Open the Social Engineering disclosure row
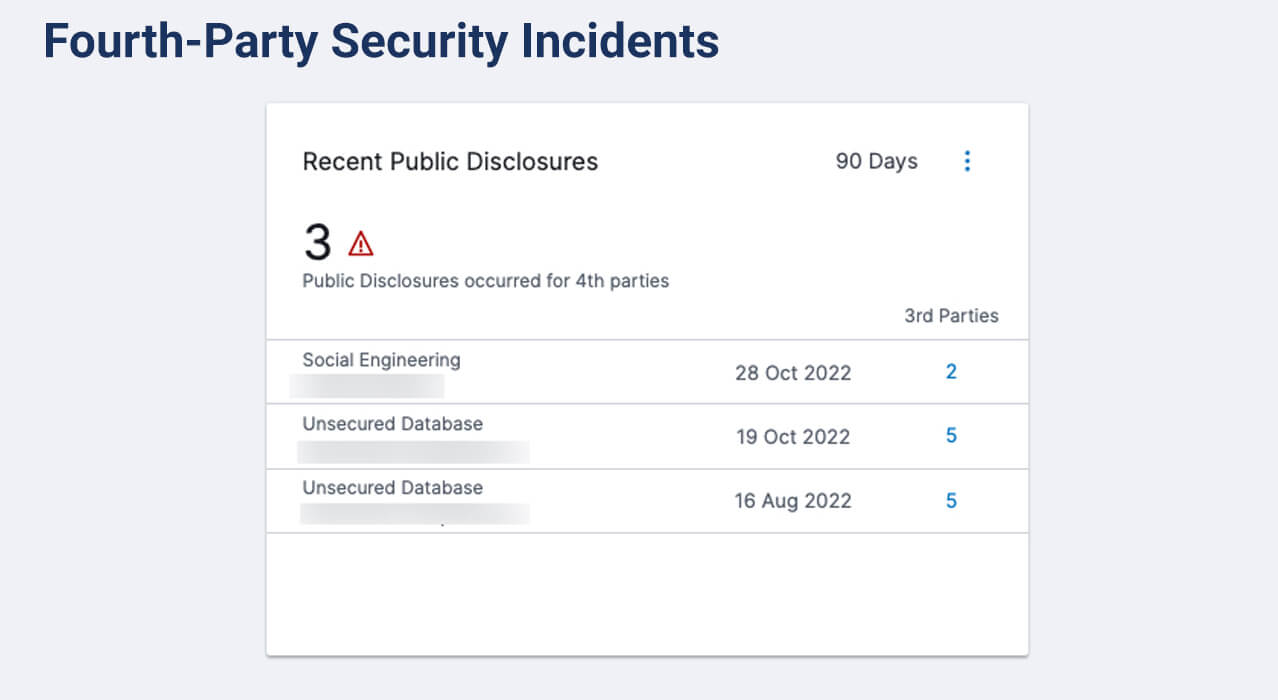The width and height of the screenshot is (1278, 700). click(381, 360)
